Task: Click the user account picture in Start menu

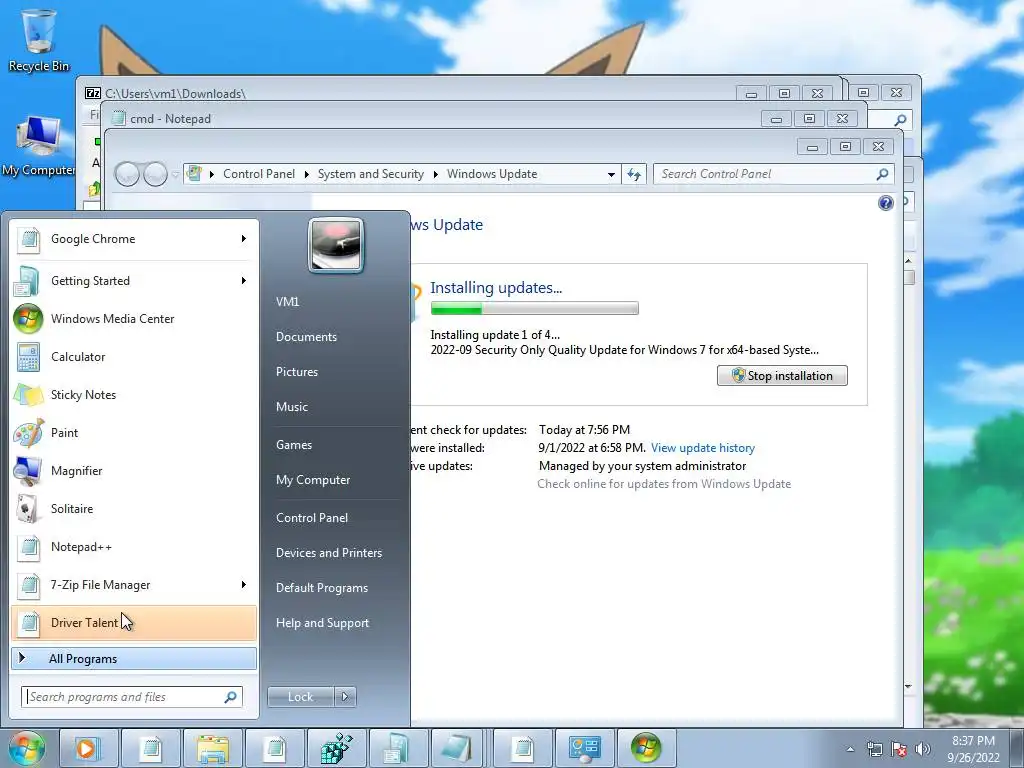Action: click(x=336, y=246)
